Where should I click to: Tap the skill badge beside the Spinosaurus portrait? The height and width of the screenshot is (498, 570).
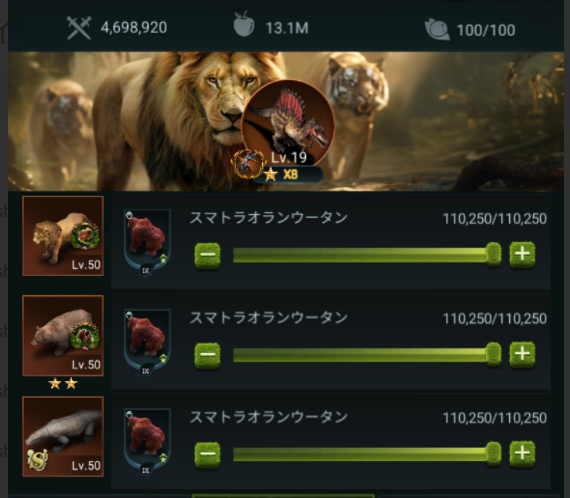point(248,164)
